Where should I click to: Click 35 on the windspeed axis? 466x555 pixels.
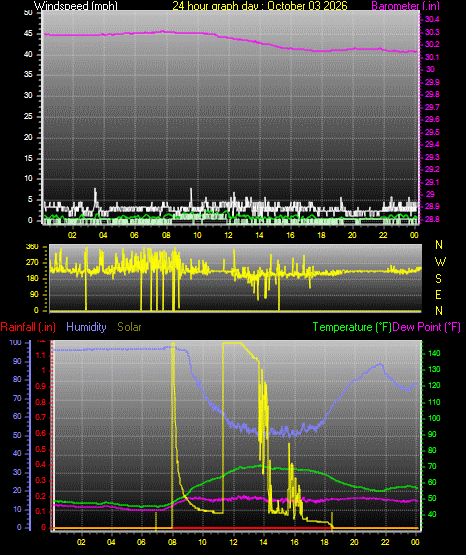[28, 74]
